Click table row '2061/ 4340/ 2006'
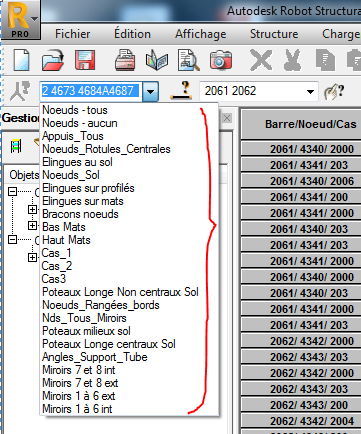 point(301,181)
